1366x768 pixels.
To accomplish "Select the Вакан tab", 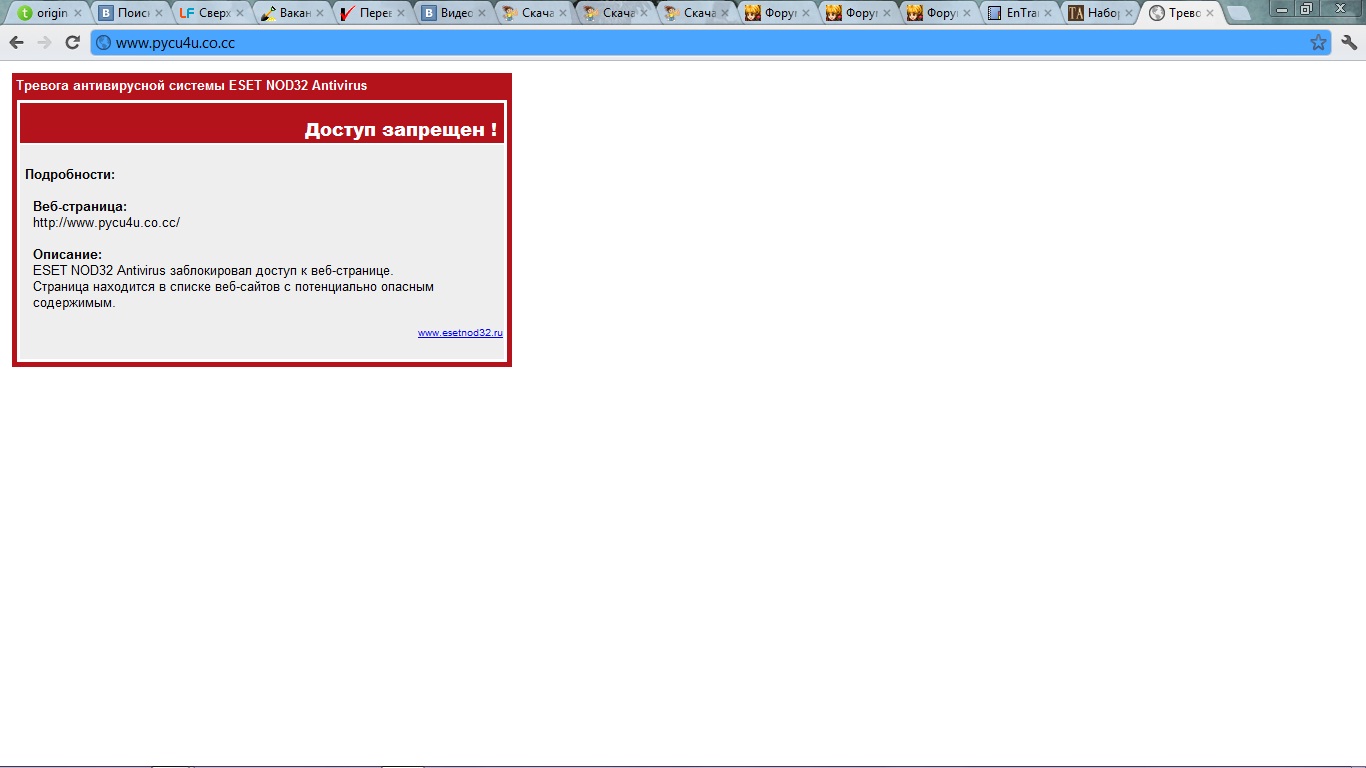I will [290, 14].
